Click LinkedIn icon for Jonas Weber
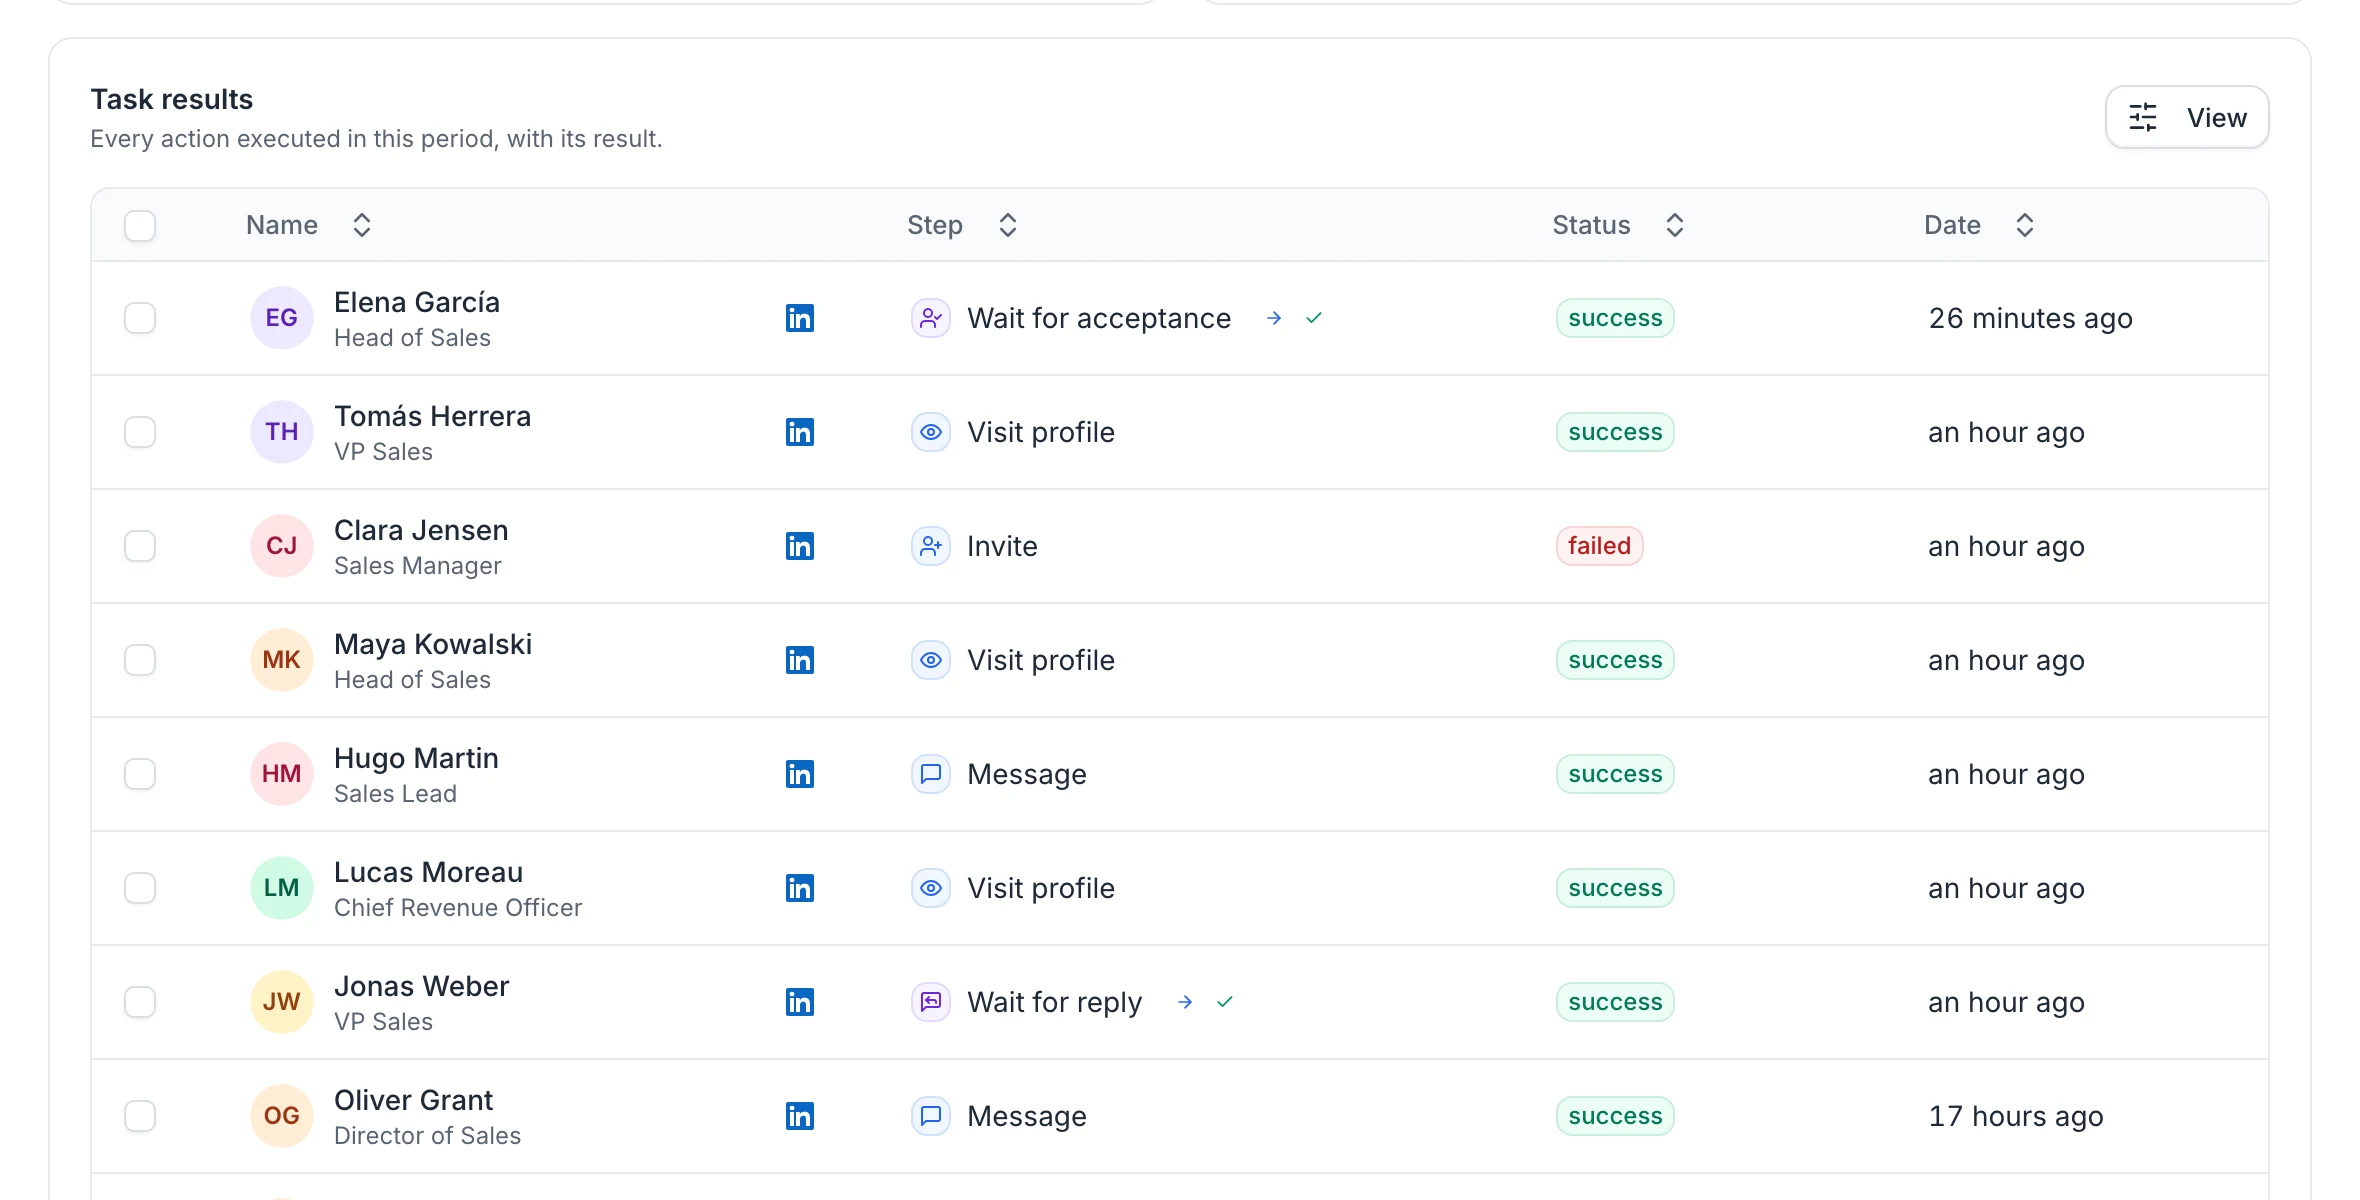Viewport: 2360px width, 1200px height. point(799,1002)
